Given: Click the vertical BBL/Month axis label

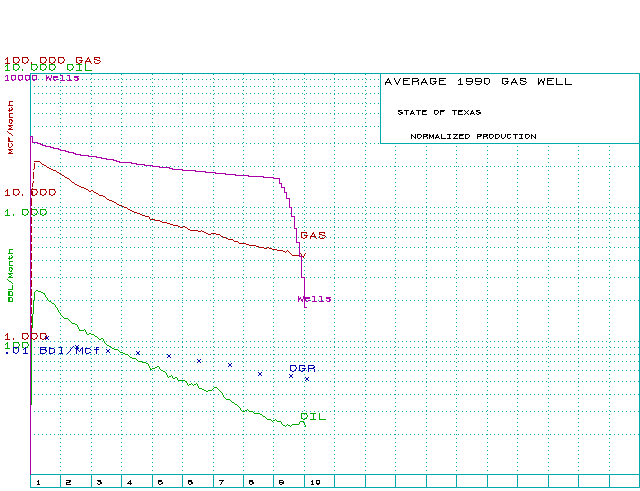Looking at the screenshot, I should coord(12,275).
